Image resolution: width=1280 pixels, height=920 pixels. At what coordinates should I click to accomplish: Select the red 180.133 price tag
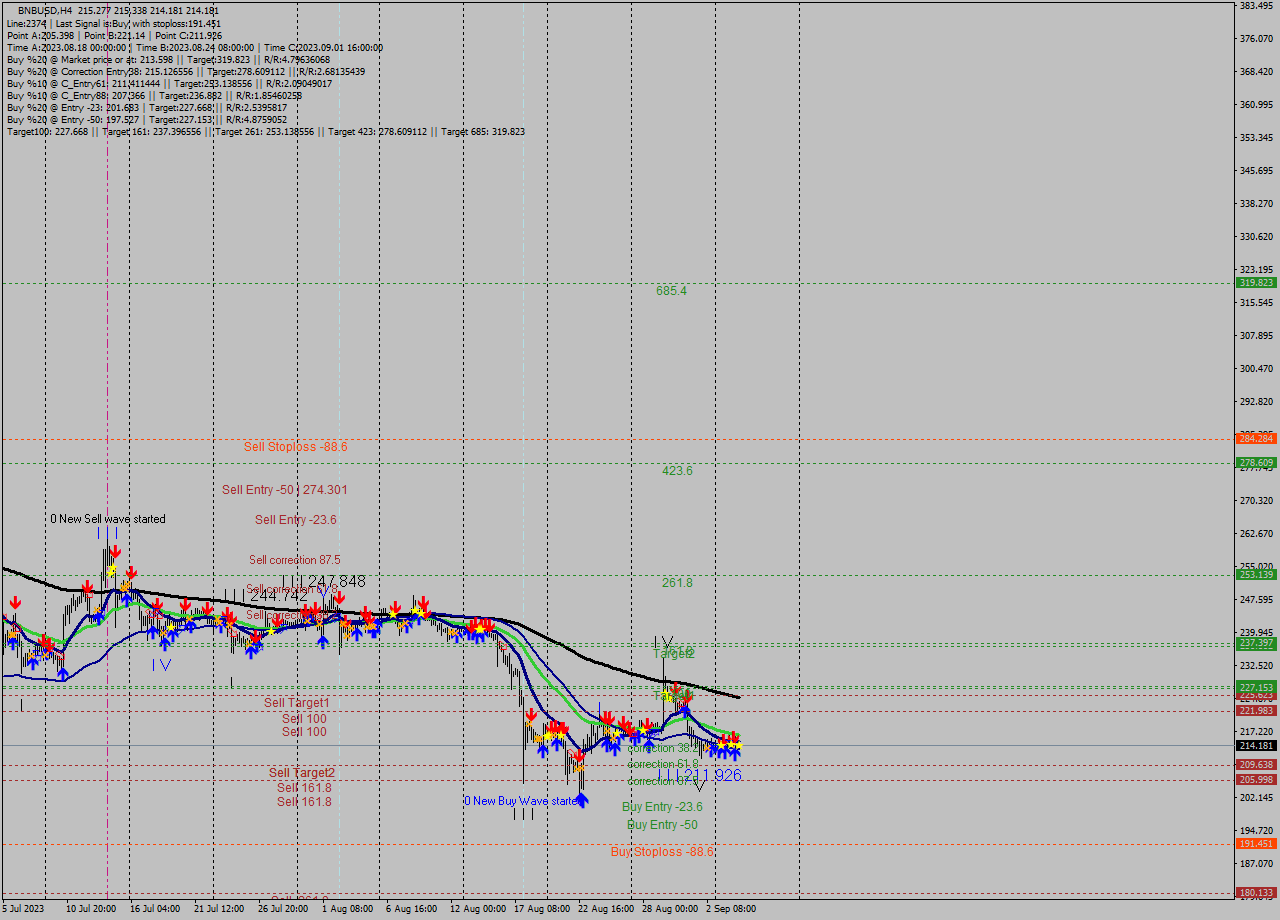click(x=1257, y=893)
